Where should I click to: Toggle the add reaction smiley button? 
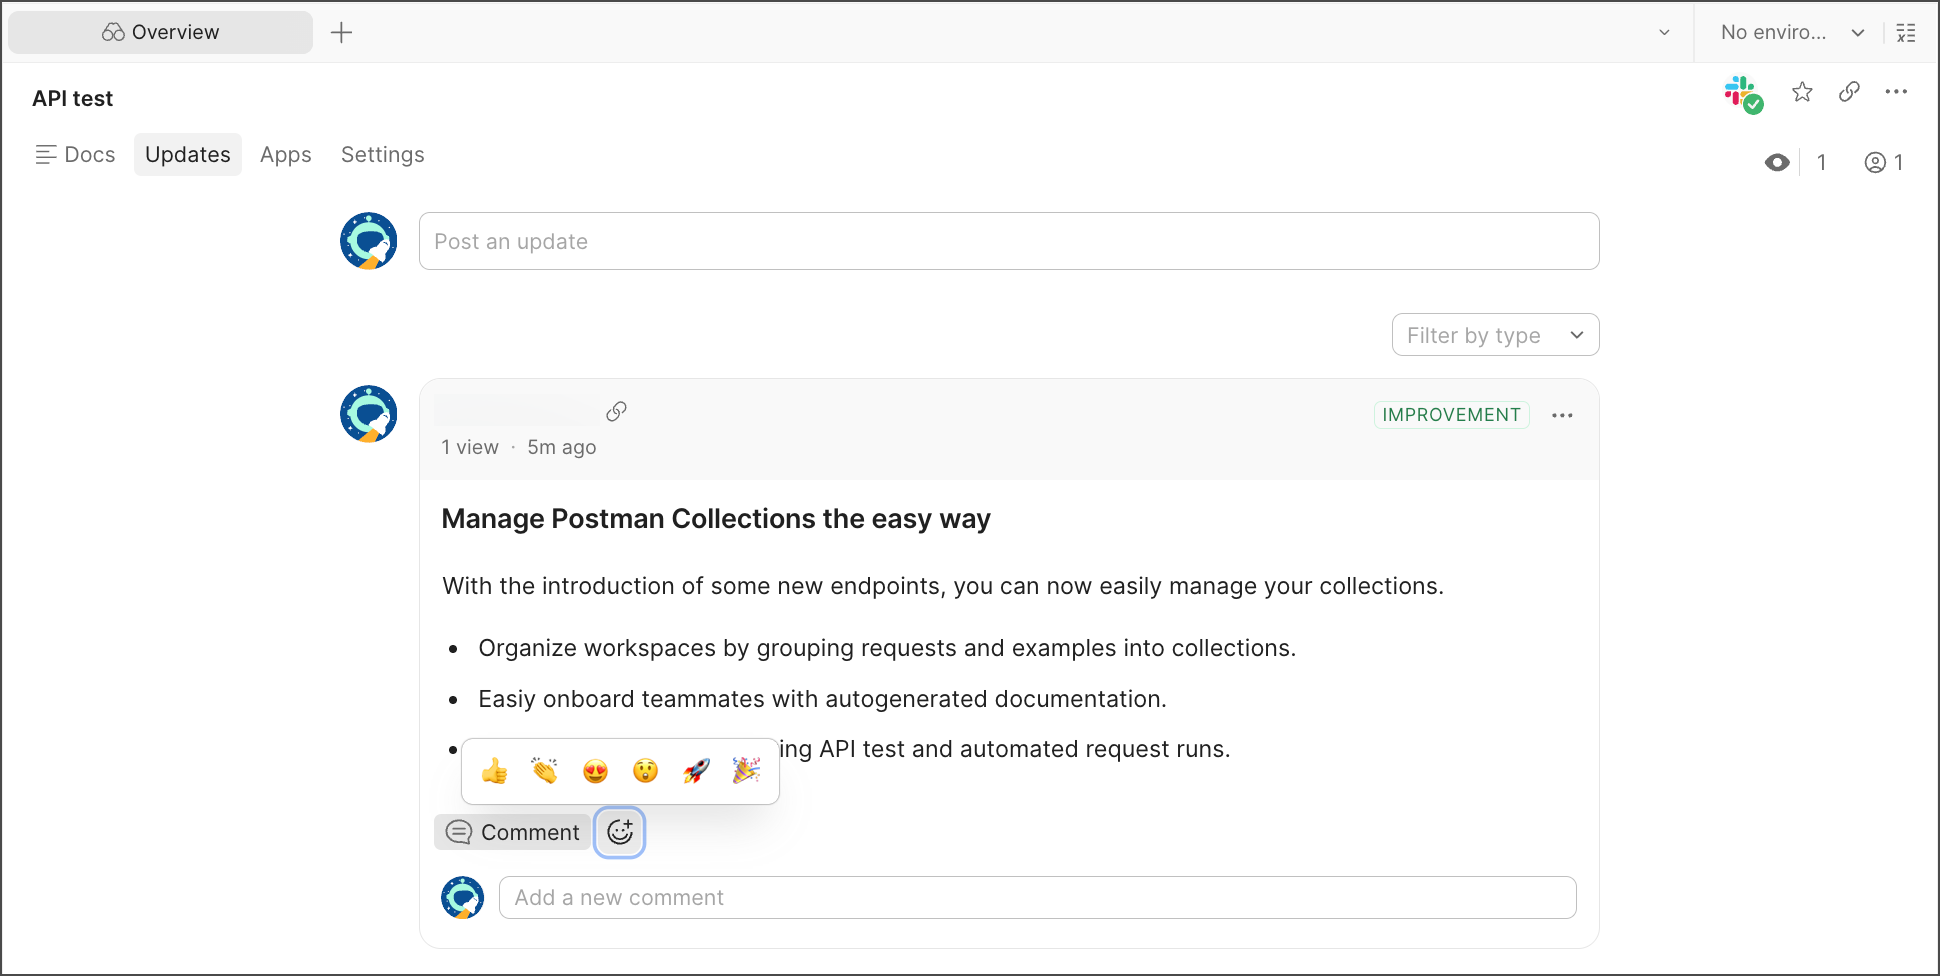click(x=620, y=832)
